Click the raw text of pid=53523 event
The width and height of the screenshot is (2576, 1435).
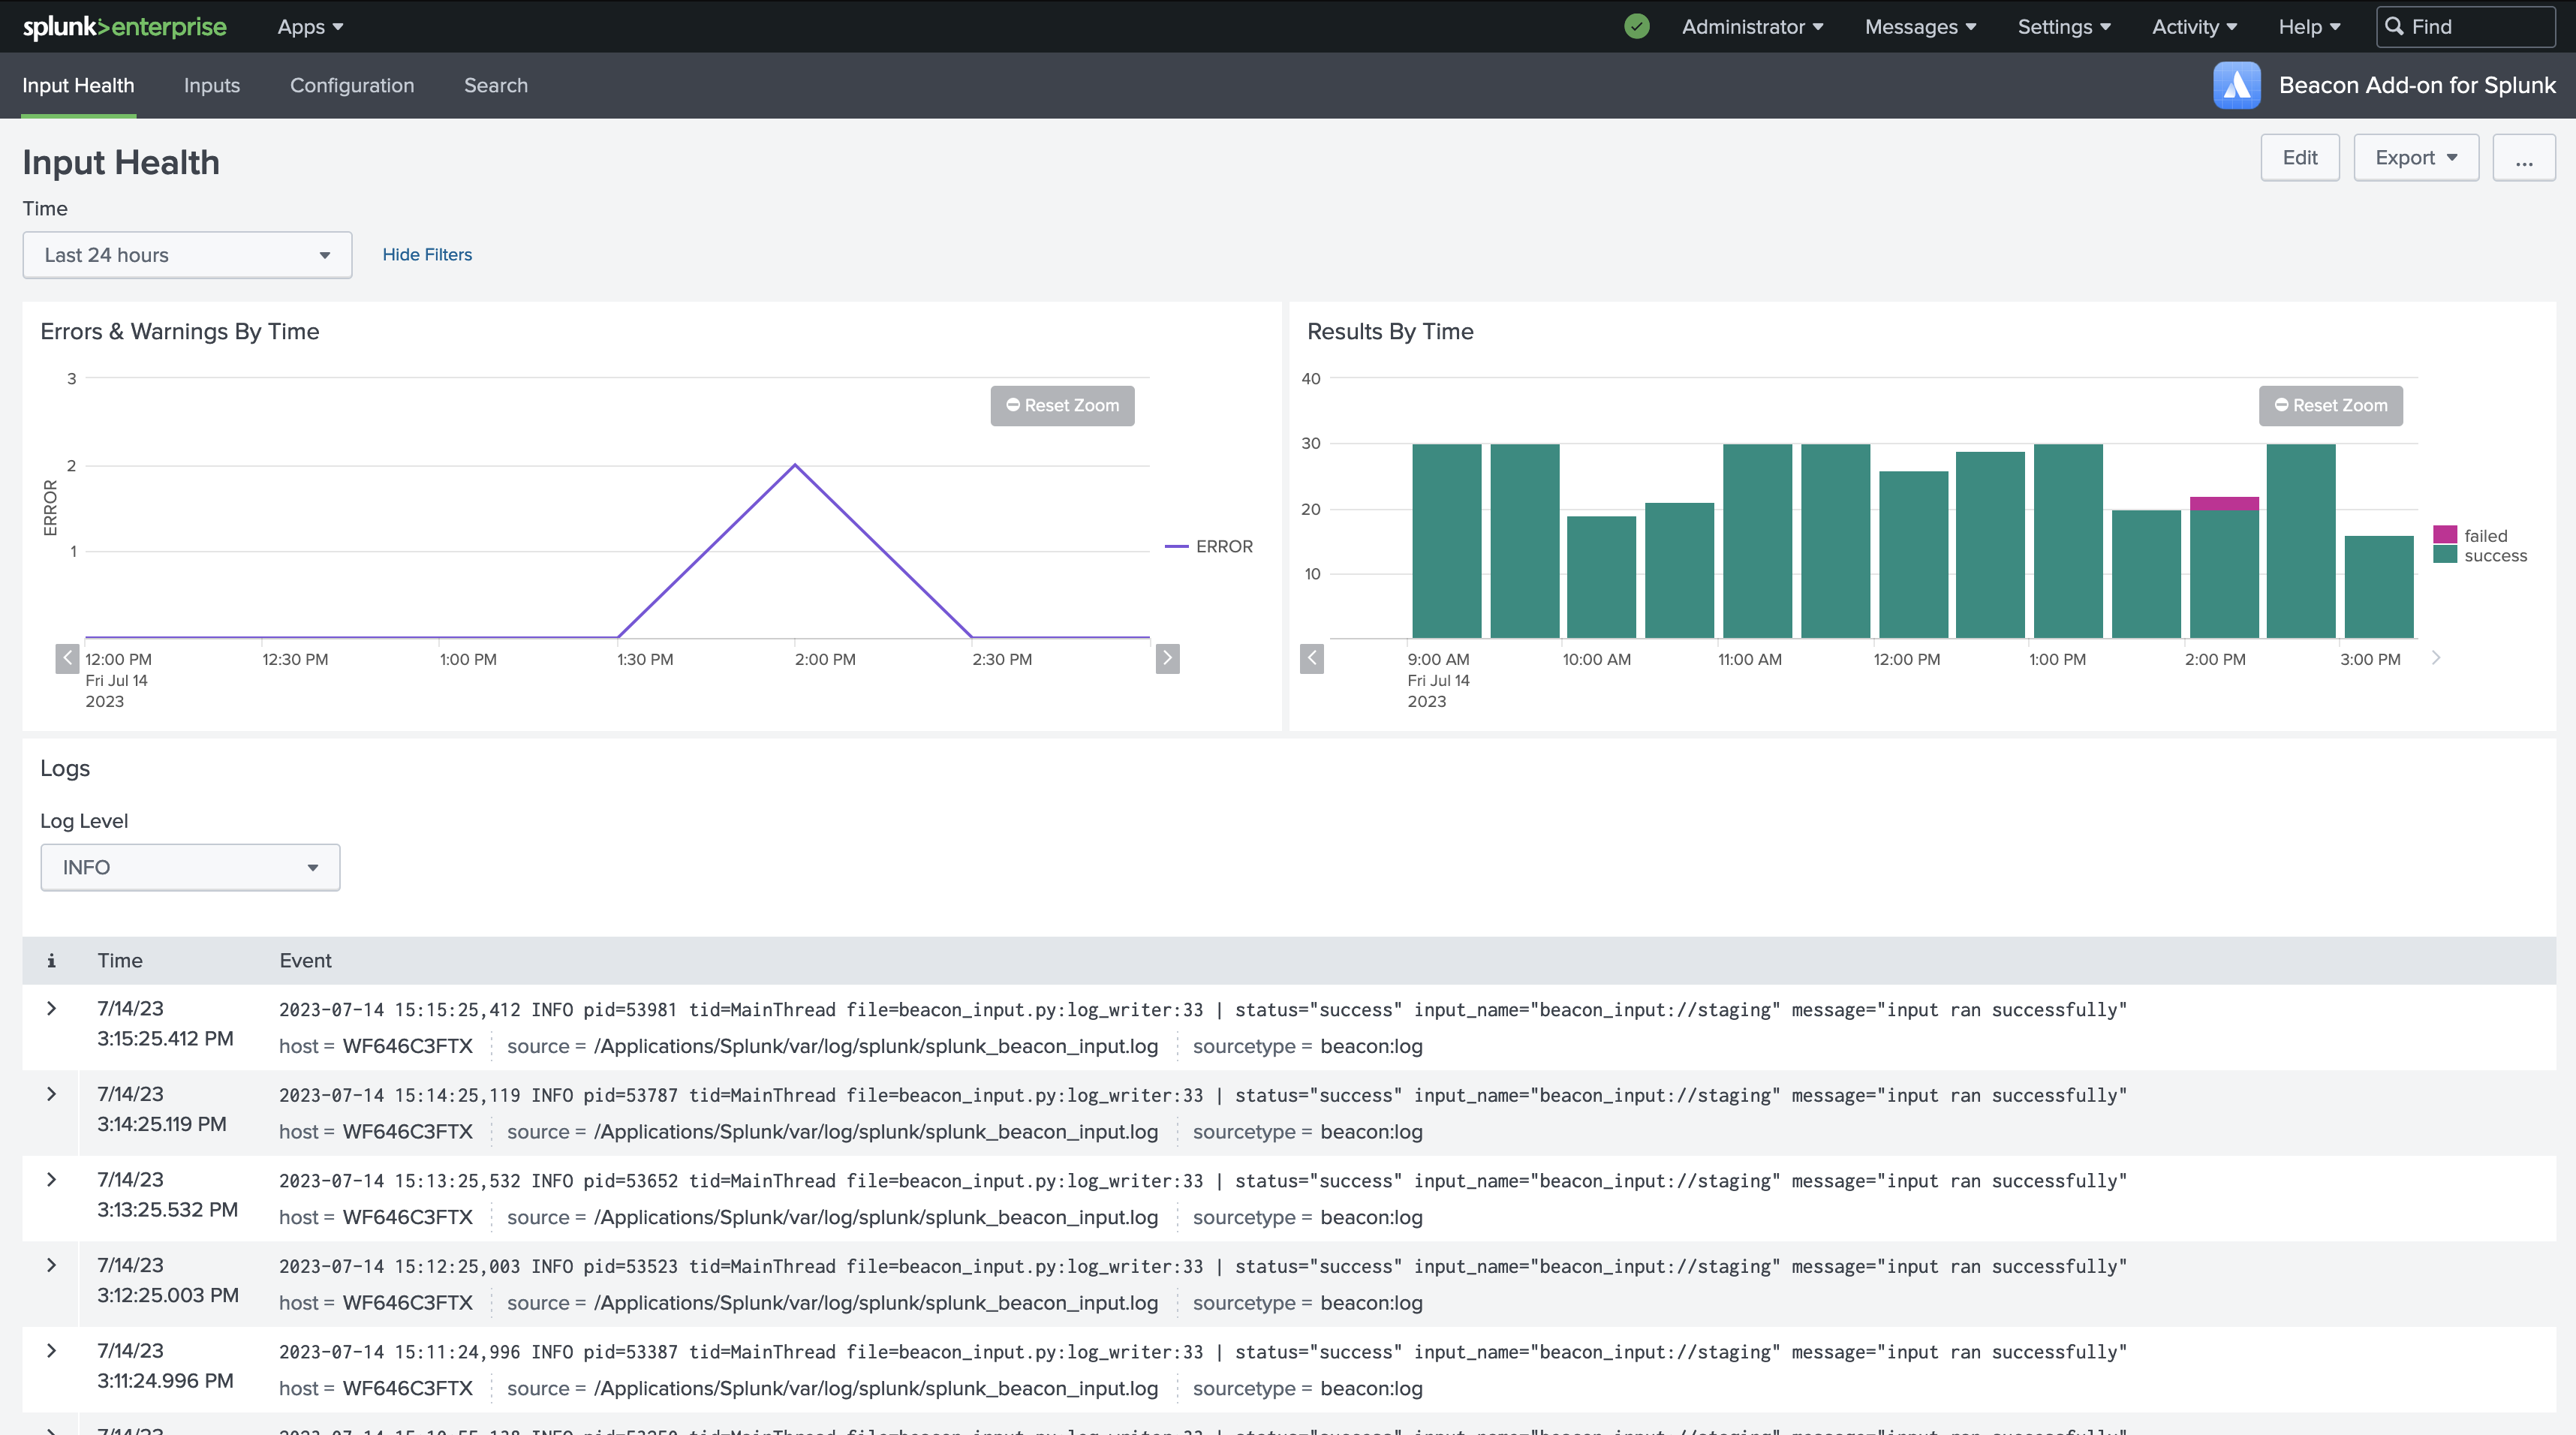pos(1202,1267)
